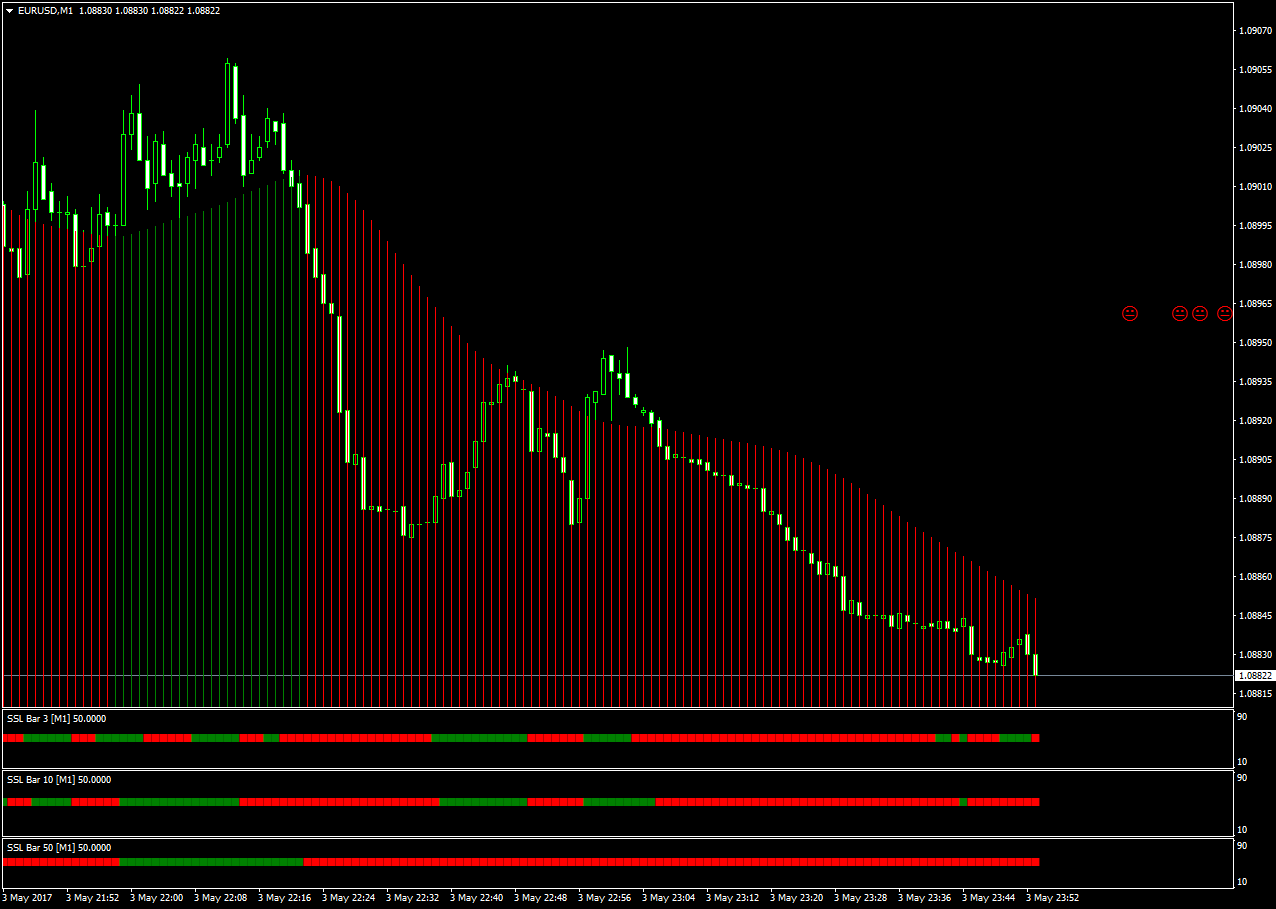Click the 3 May 23:28 time label
Screen dimensions: 1276x909
tap(861, 898)
